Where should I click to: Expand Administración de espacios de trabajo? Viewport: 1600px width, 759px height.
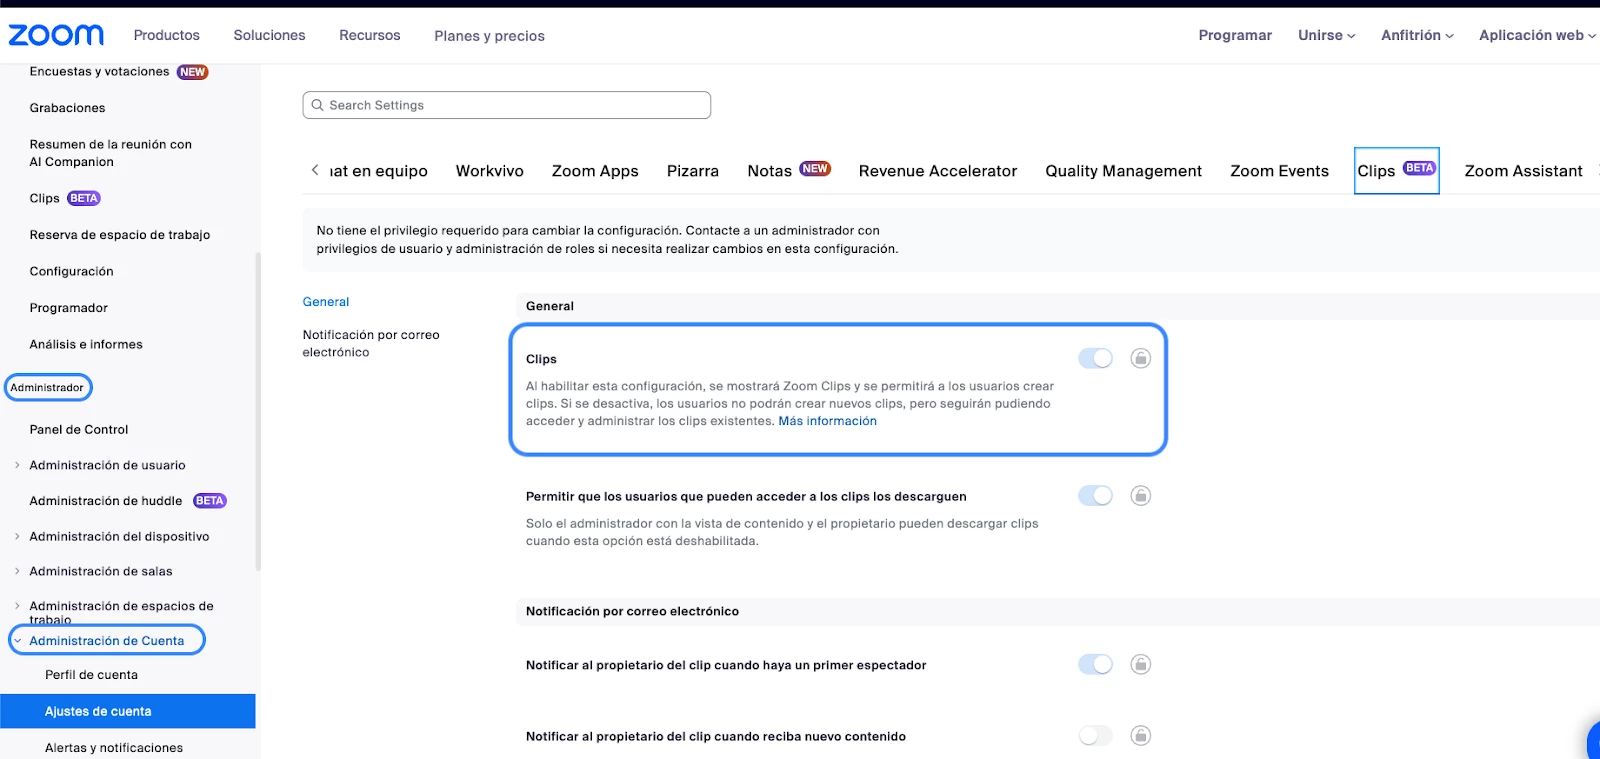tap(17, 606)
